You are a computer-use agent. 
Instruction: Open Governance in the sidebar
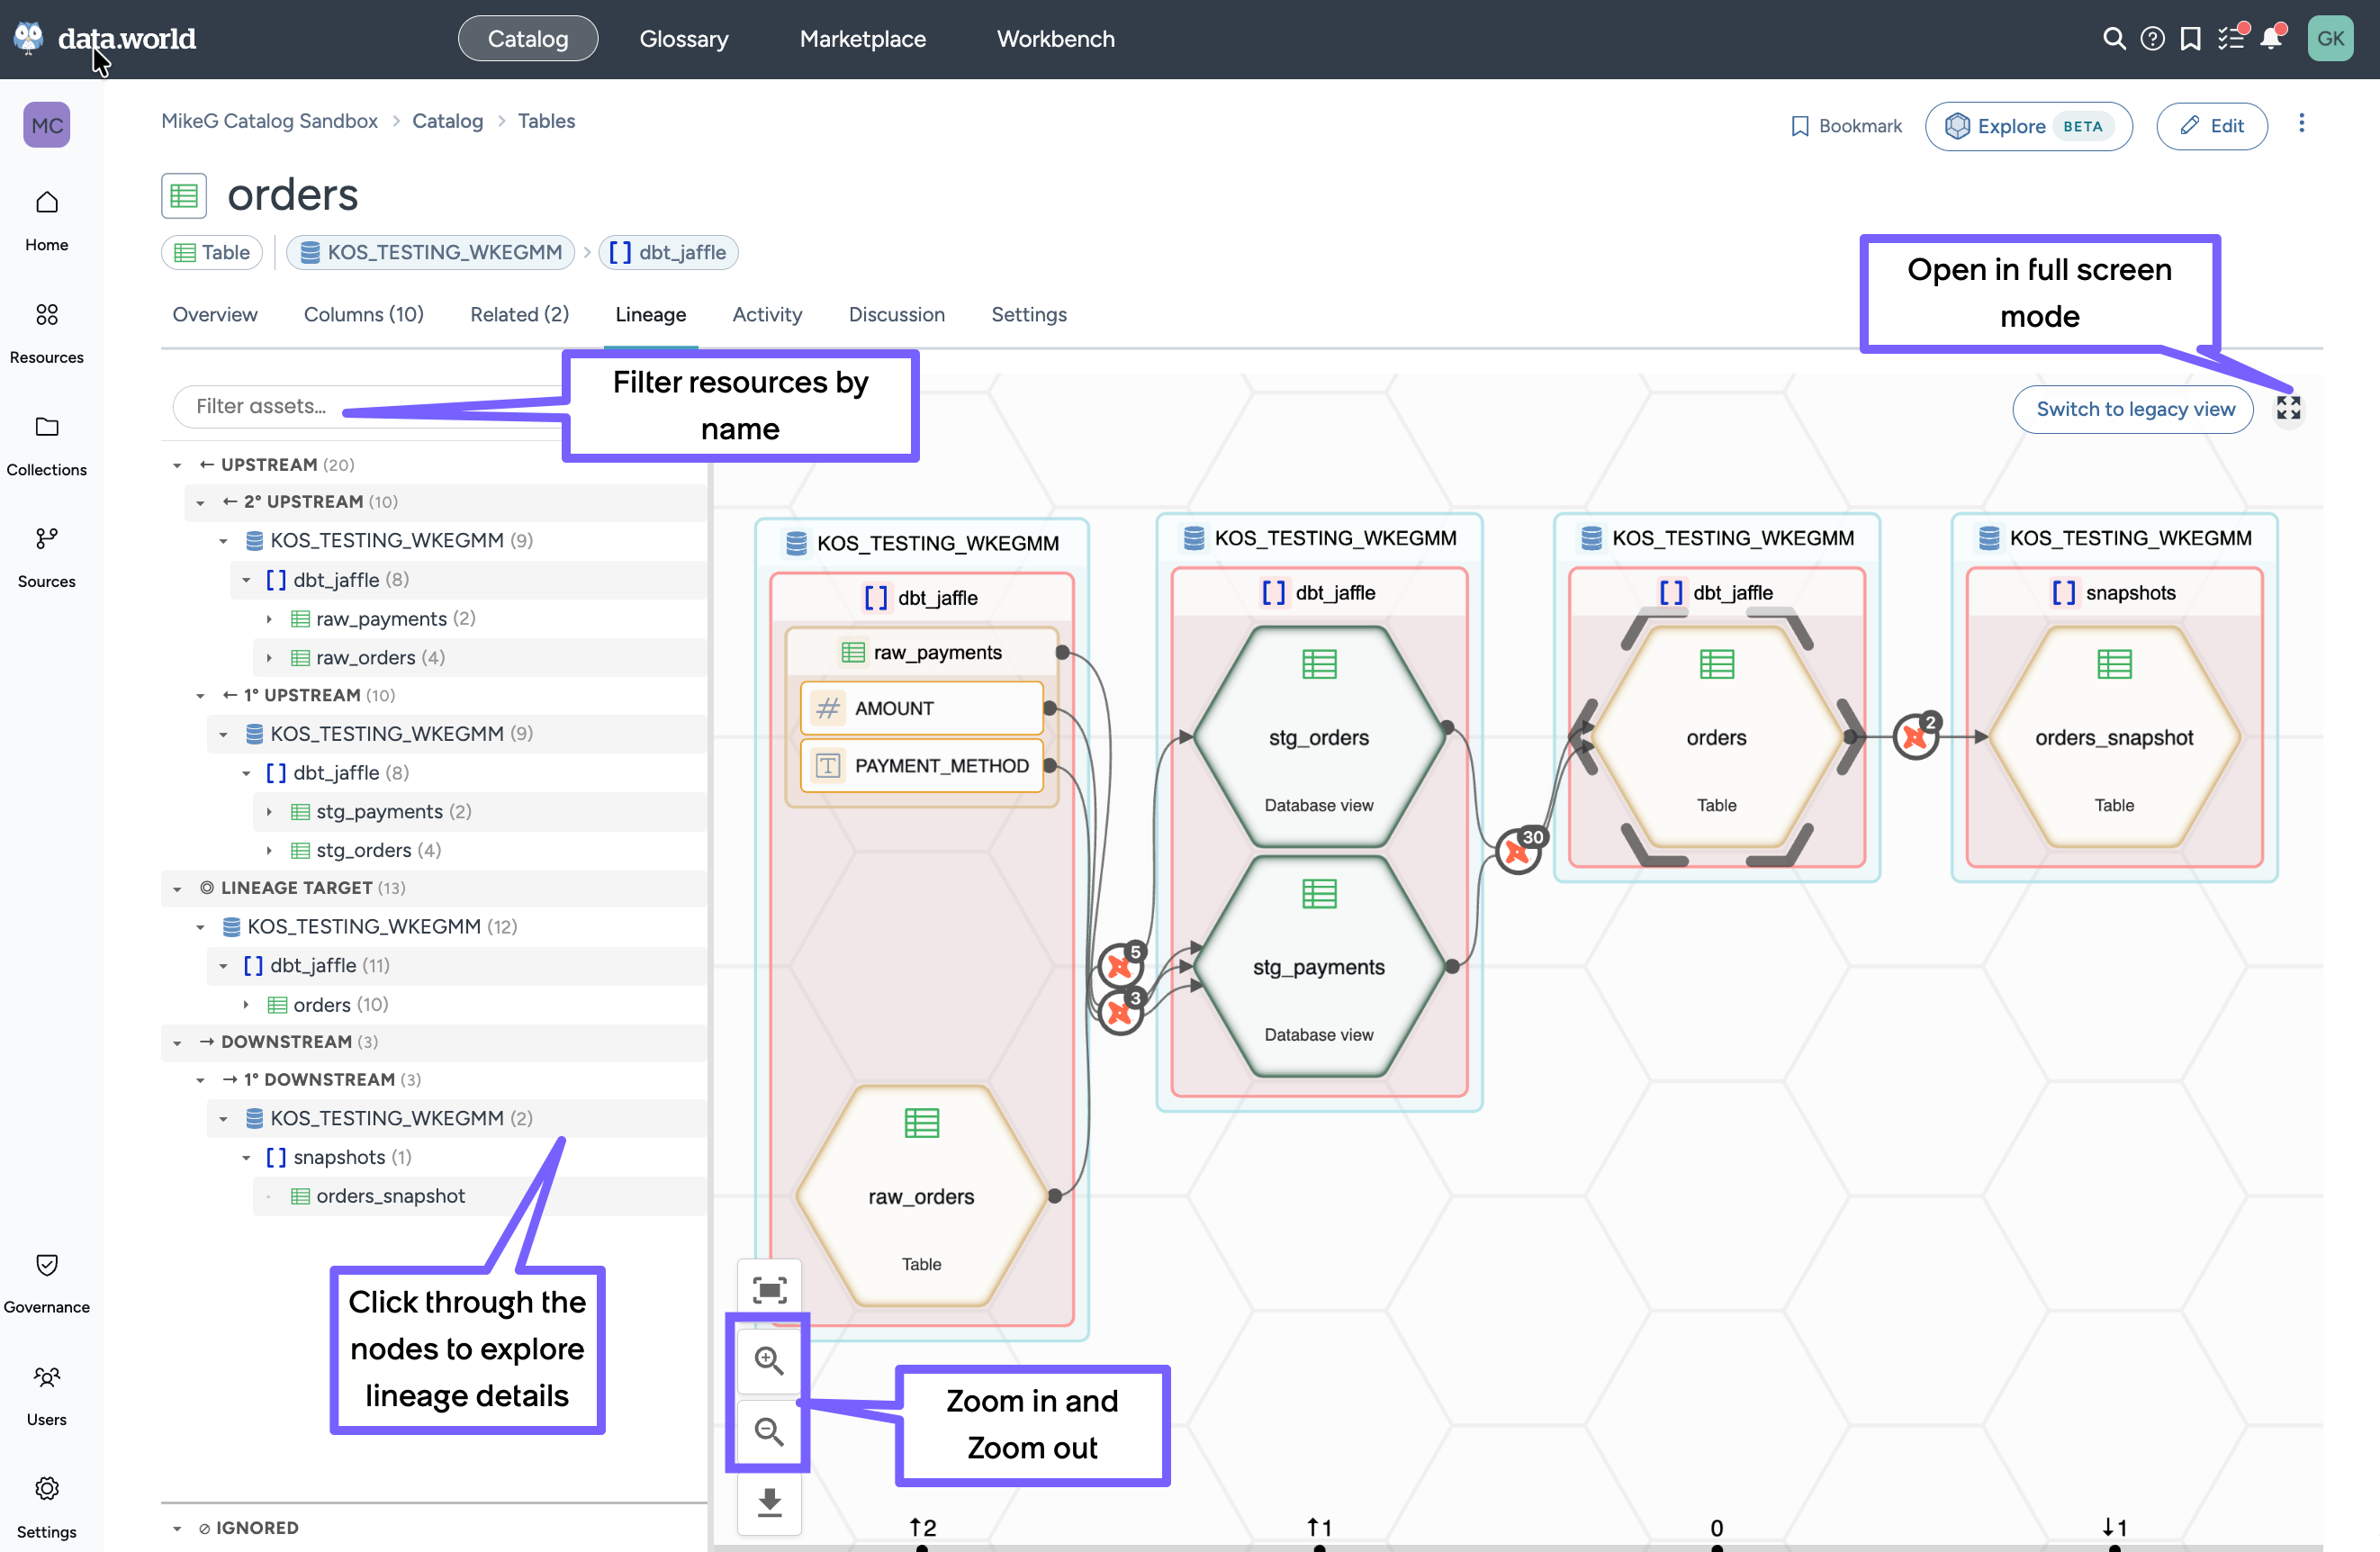point(47,1283)
